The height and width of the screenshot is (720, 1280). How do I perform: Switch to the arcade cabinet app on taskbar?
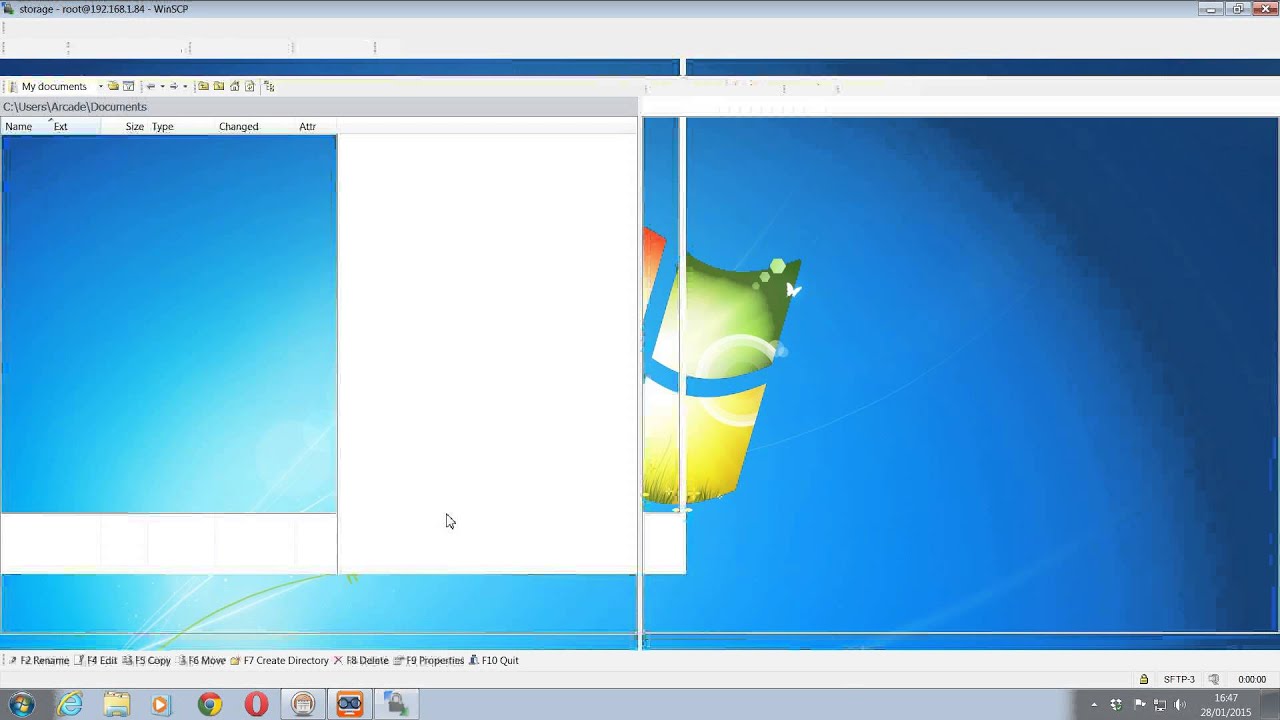(303, 704)
